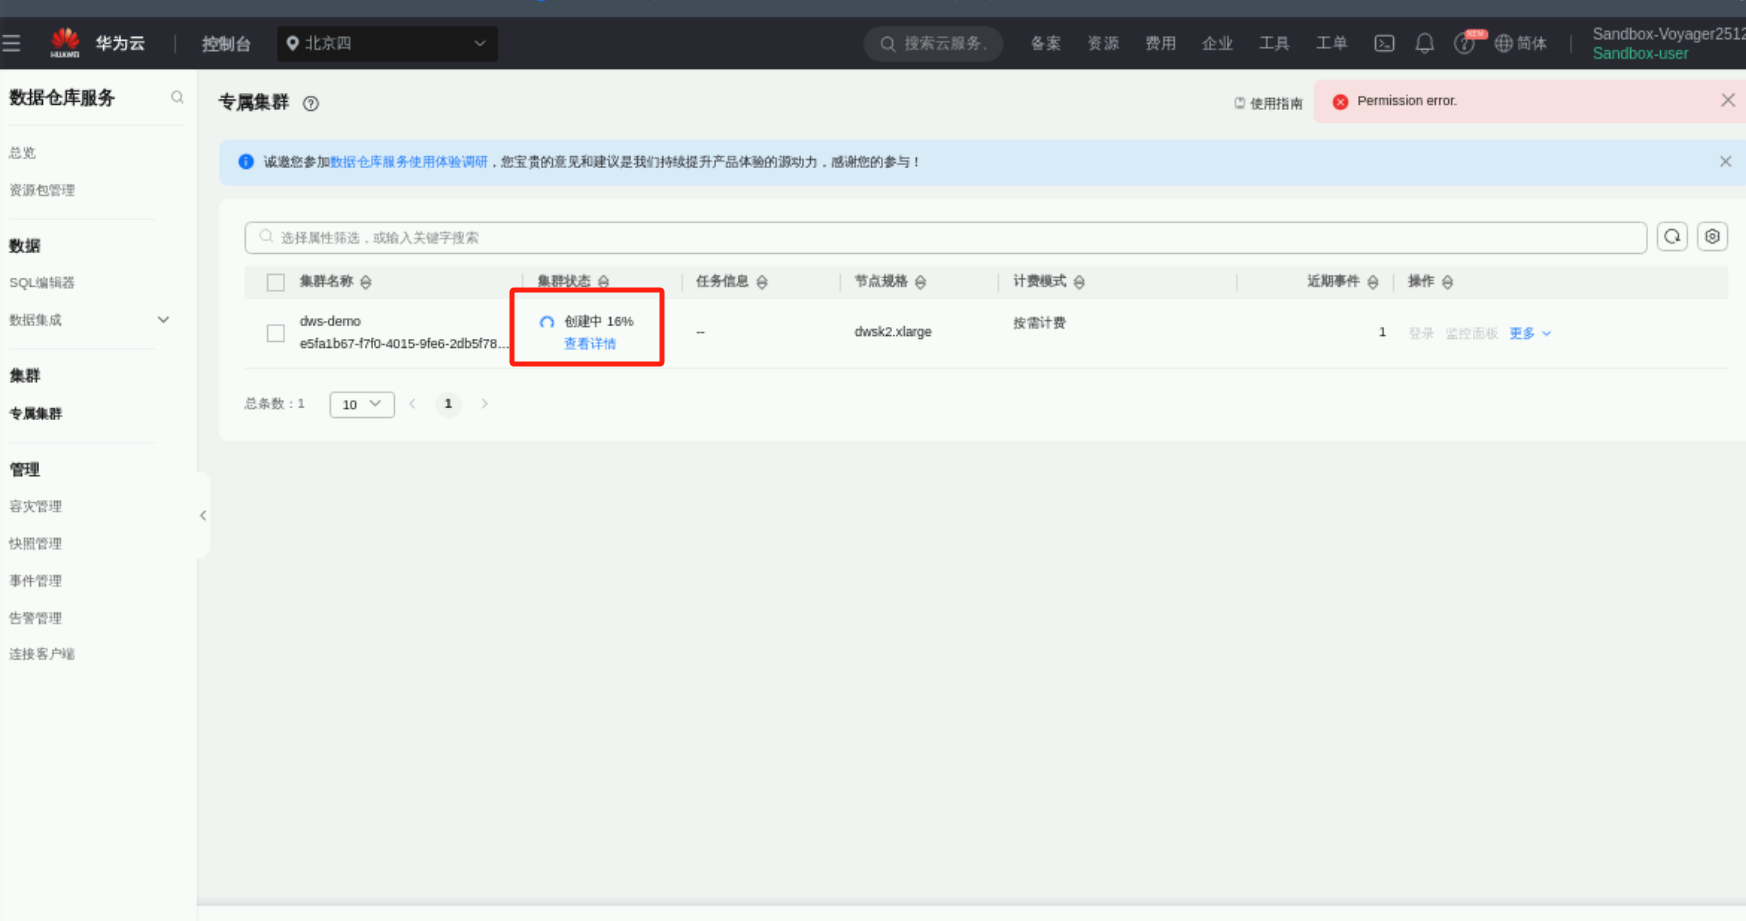1746x921 pixels.
Task: Focus the cluster attribute filter search box
Action: [945, 237]
